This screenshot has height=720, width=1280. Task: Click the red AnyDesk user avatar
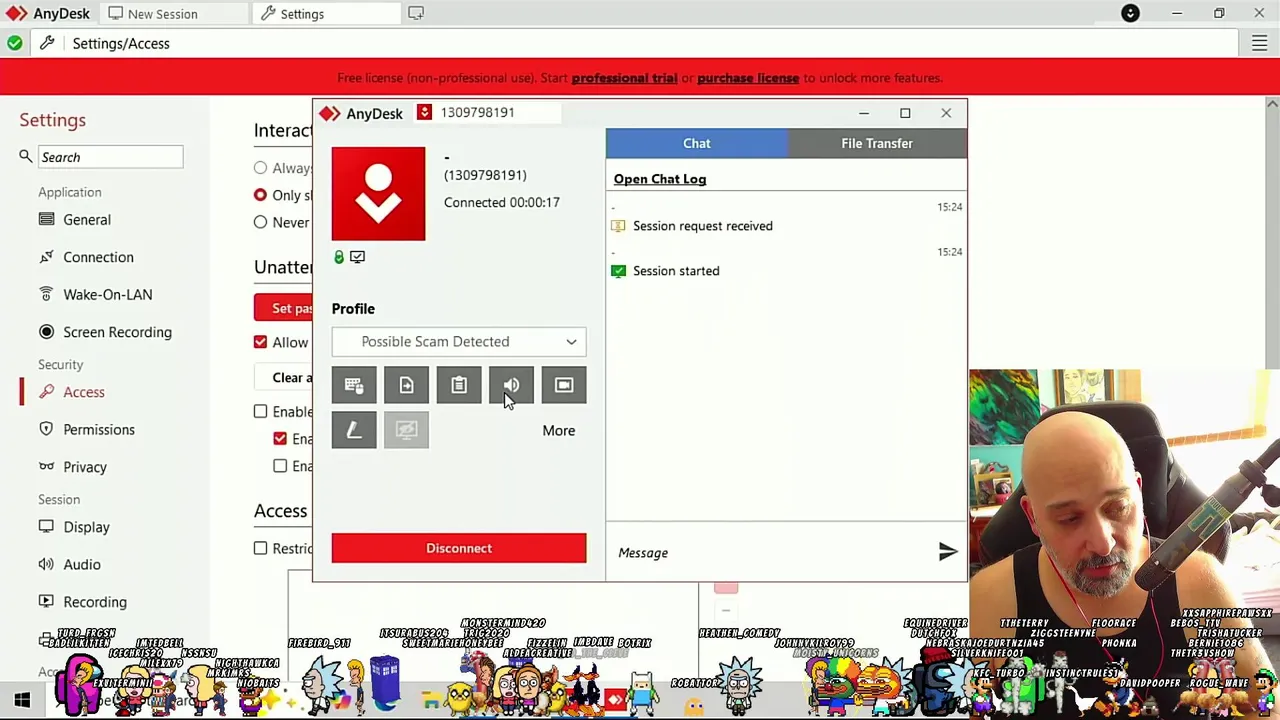(378, 194)
